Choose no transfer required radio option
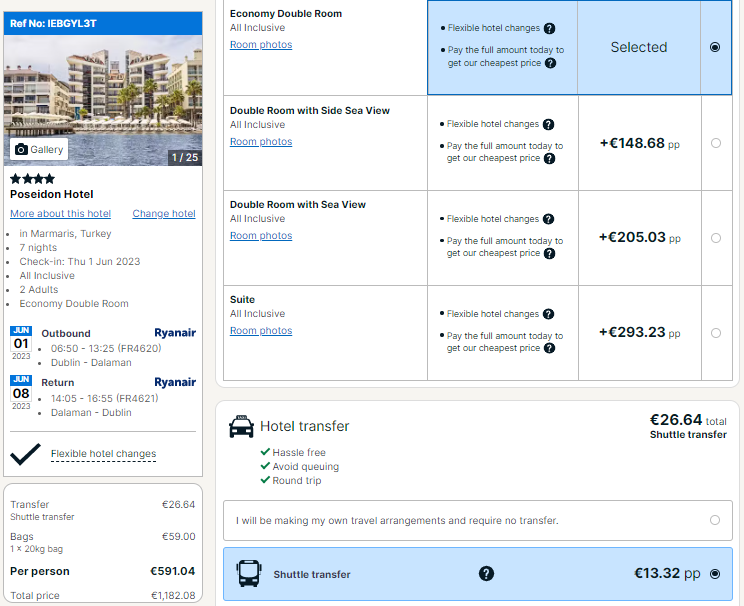Viewport: 744px width, 606px height. tap(715, 520)
